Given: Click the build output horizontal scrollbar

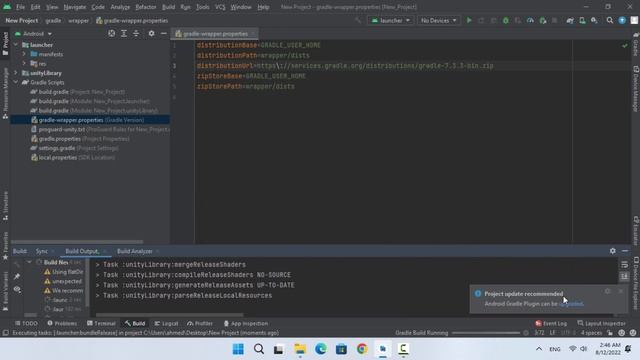Looking at the screenshot, I should pos(170,315).
